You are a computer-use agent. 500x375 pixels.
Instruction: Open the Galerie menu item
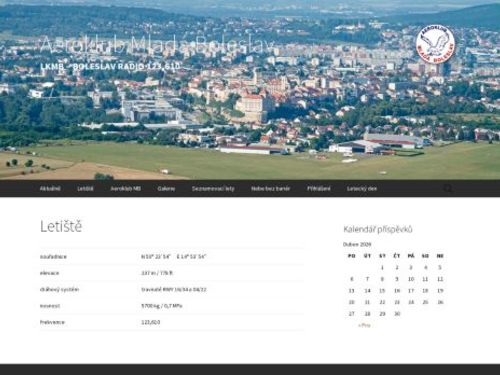[166, 189]
